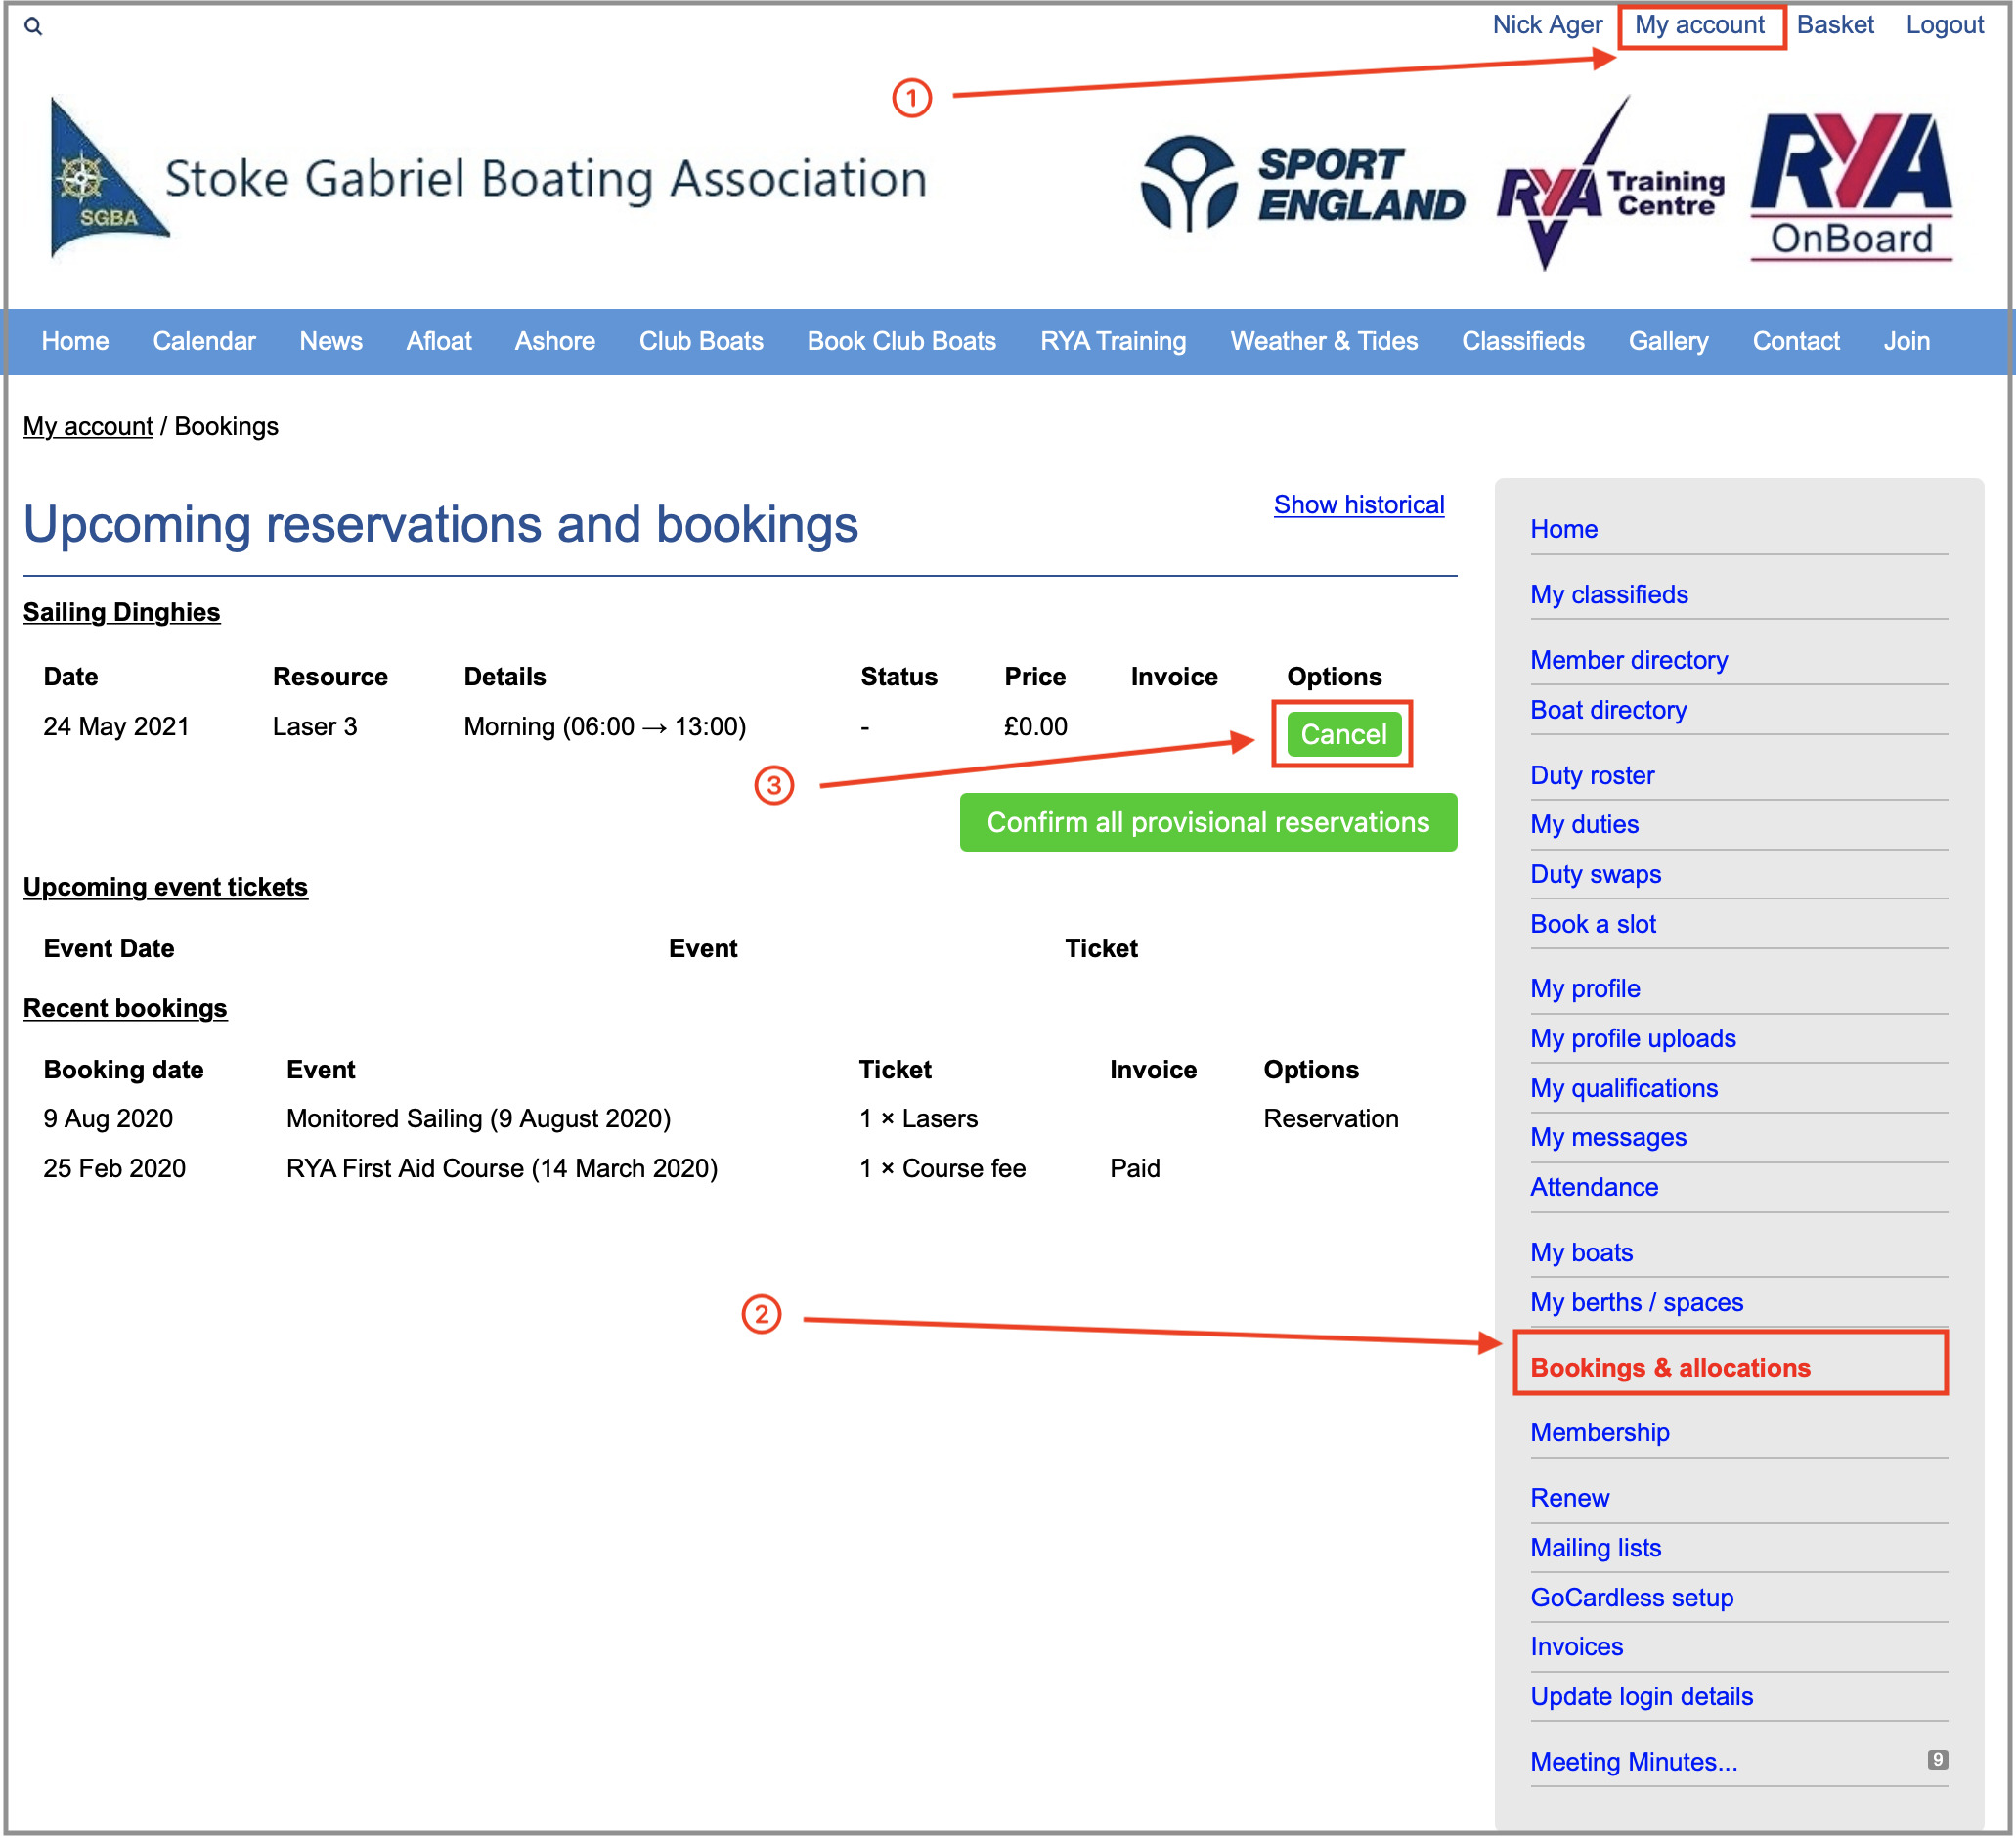This screenshot has height=1840, width=2016.
Task: Cancel the Laser 3 reservation
Action: click(x=1343, y=734)
